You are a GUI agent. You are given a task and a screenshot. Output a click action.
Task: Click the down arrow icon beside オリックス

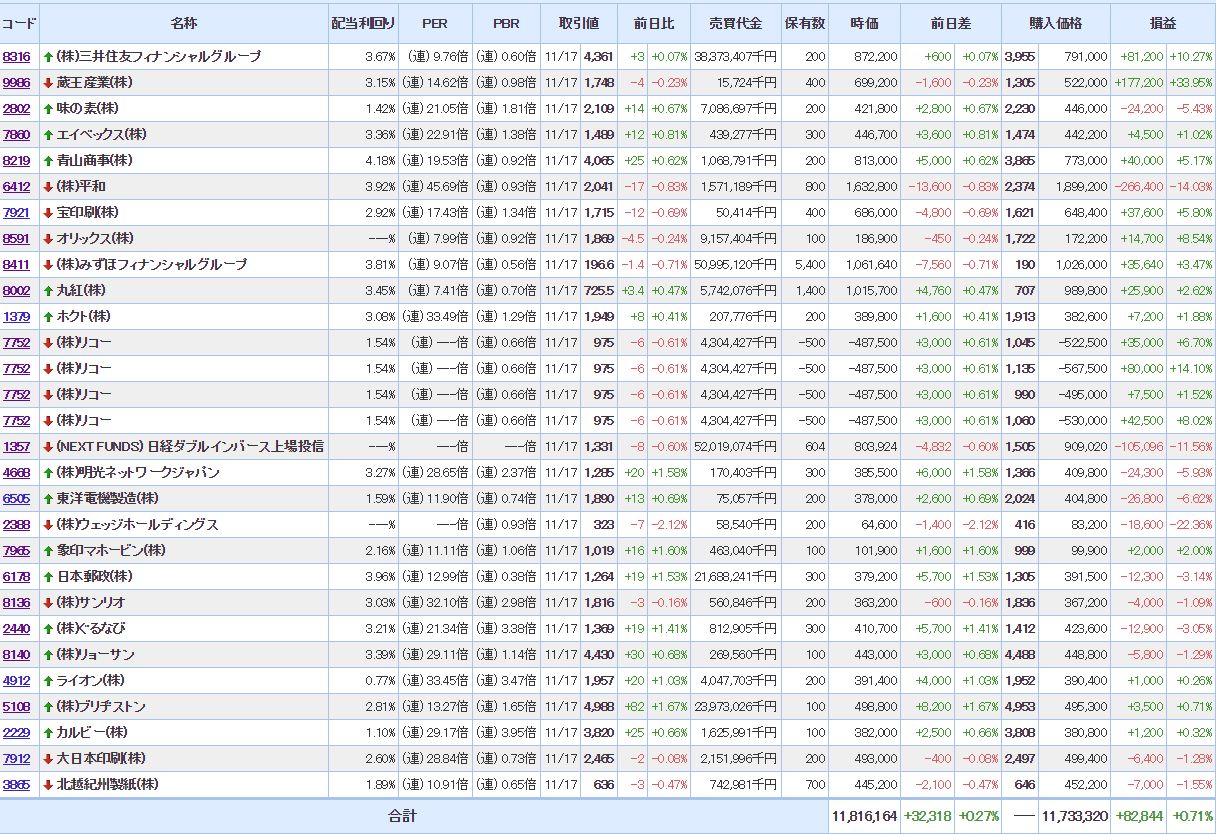click(48, 239)
